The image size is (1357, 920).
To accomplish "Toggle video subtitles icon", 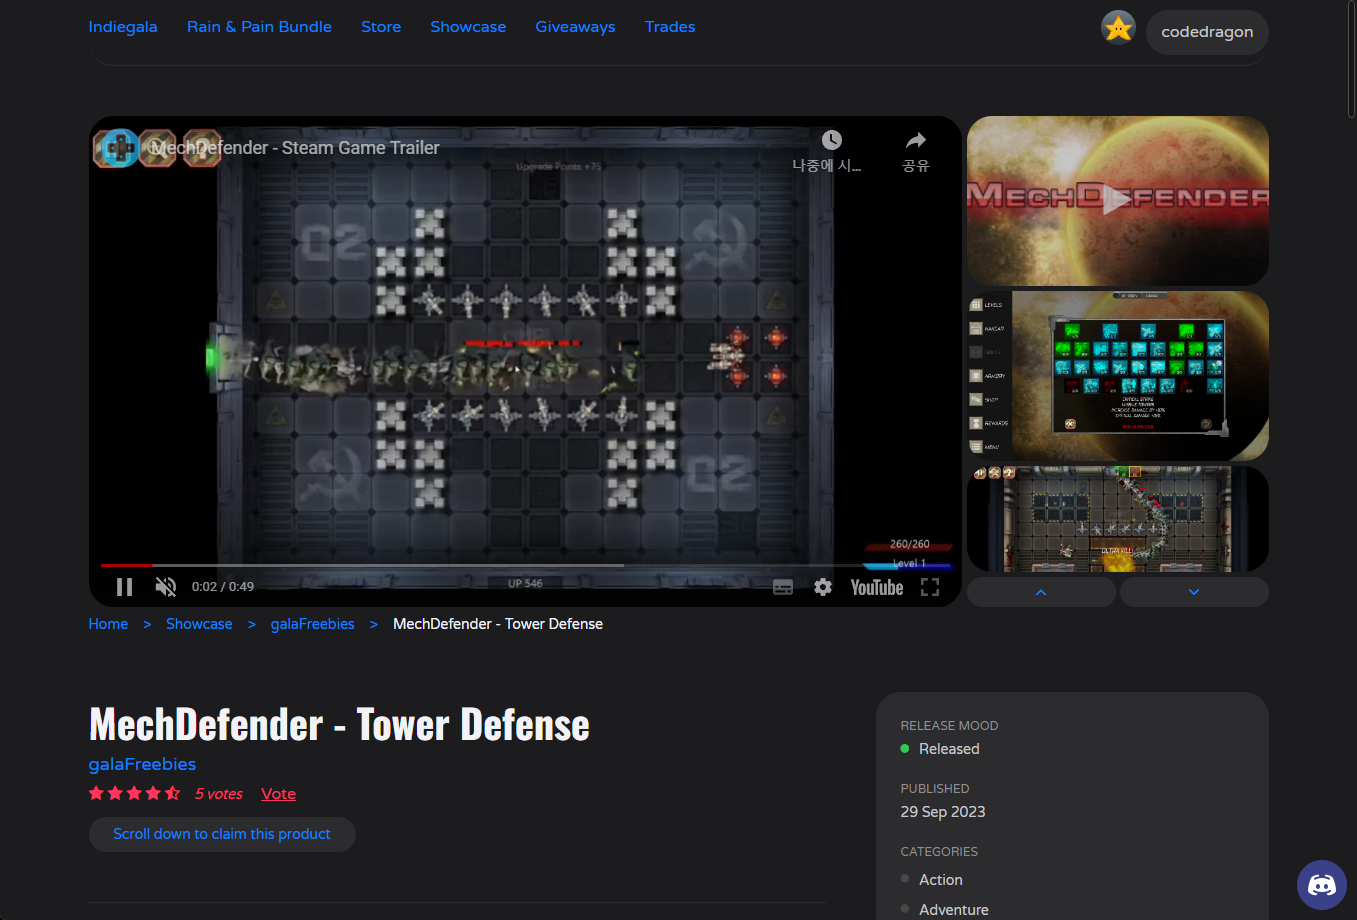I will coord(783,587).
